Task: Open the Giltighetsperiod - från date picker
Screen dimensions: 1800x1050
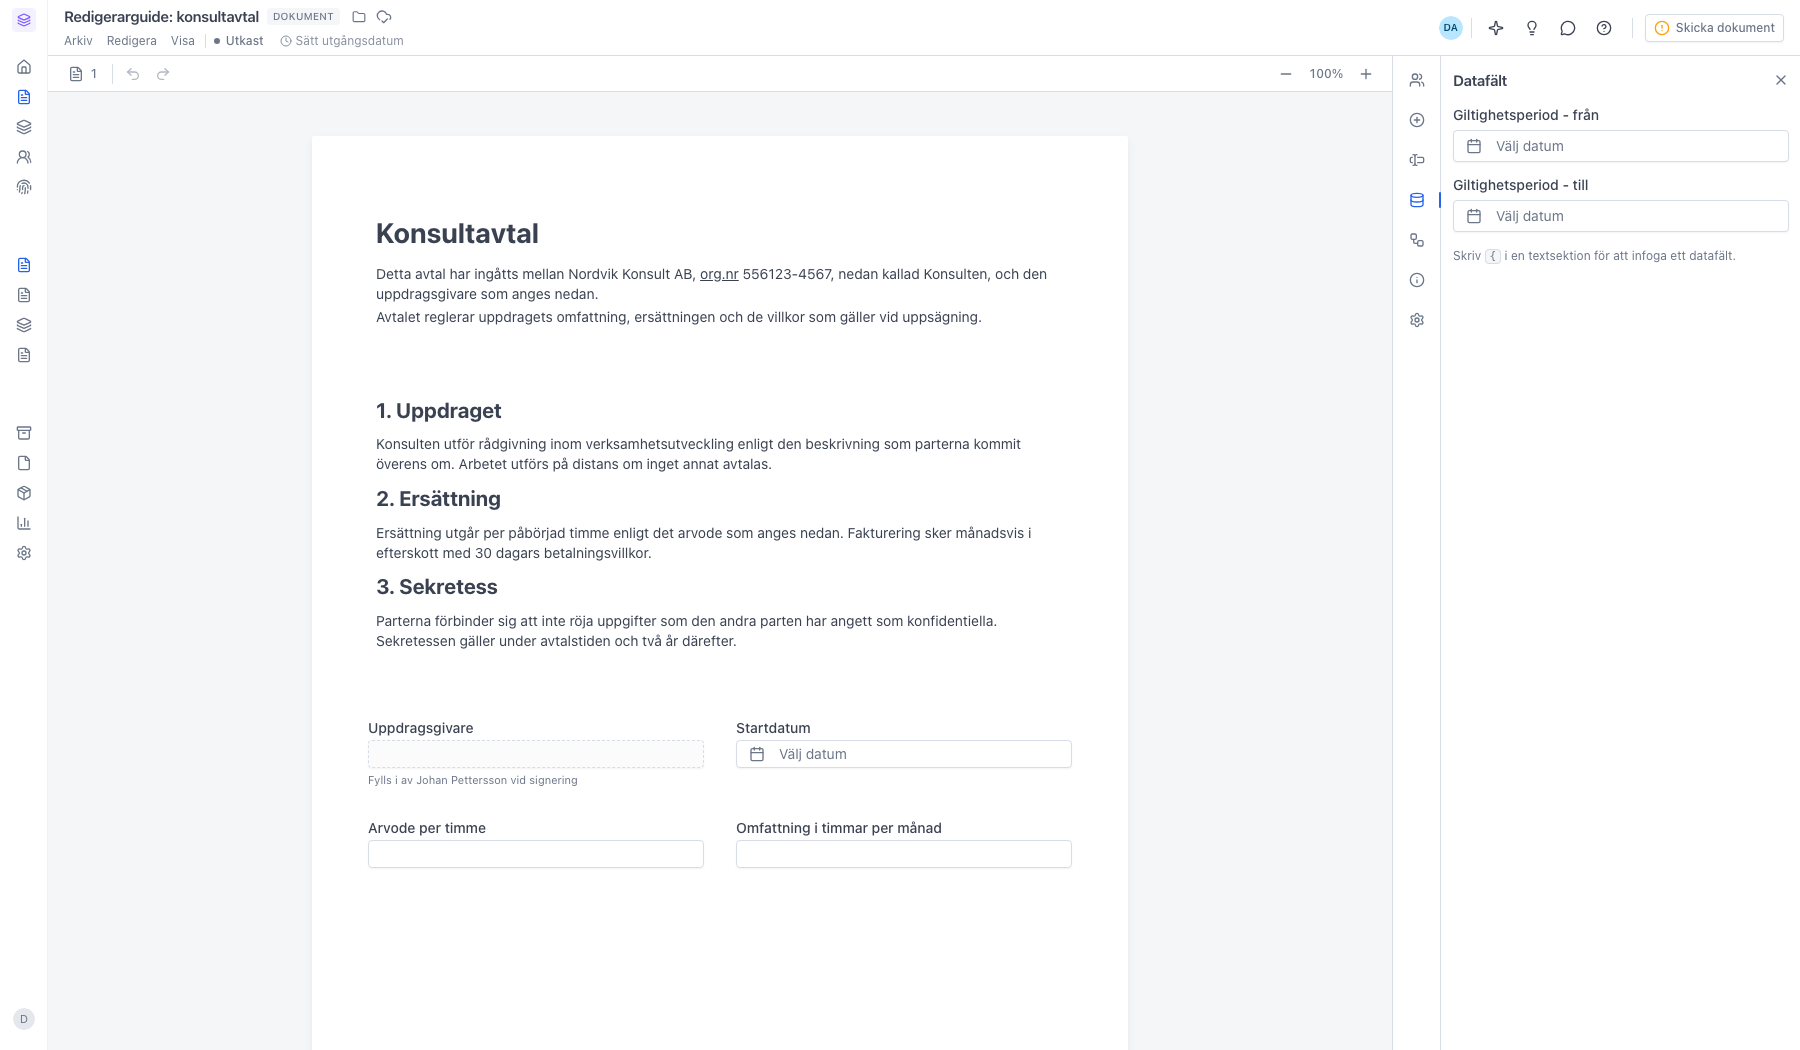Action: tap(1620, 146)
